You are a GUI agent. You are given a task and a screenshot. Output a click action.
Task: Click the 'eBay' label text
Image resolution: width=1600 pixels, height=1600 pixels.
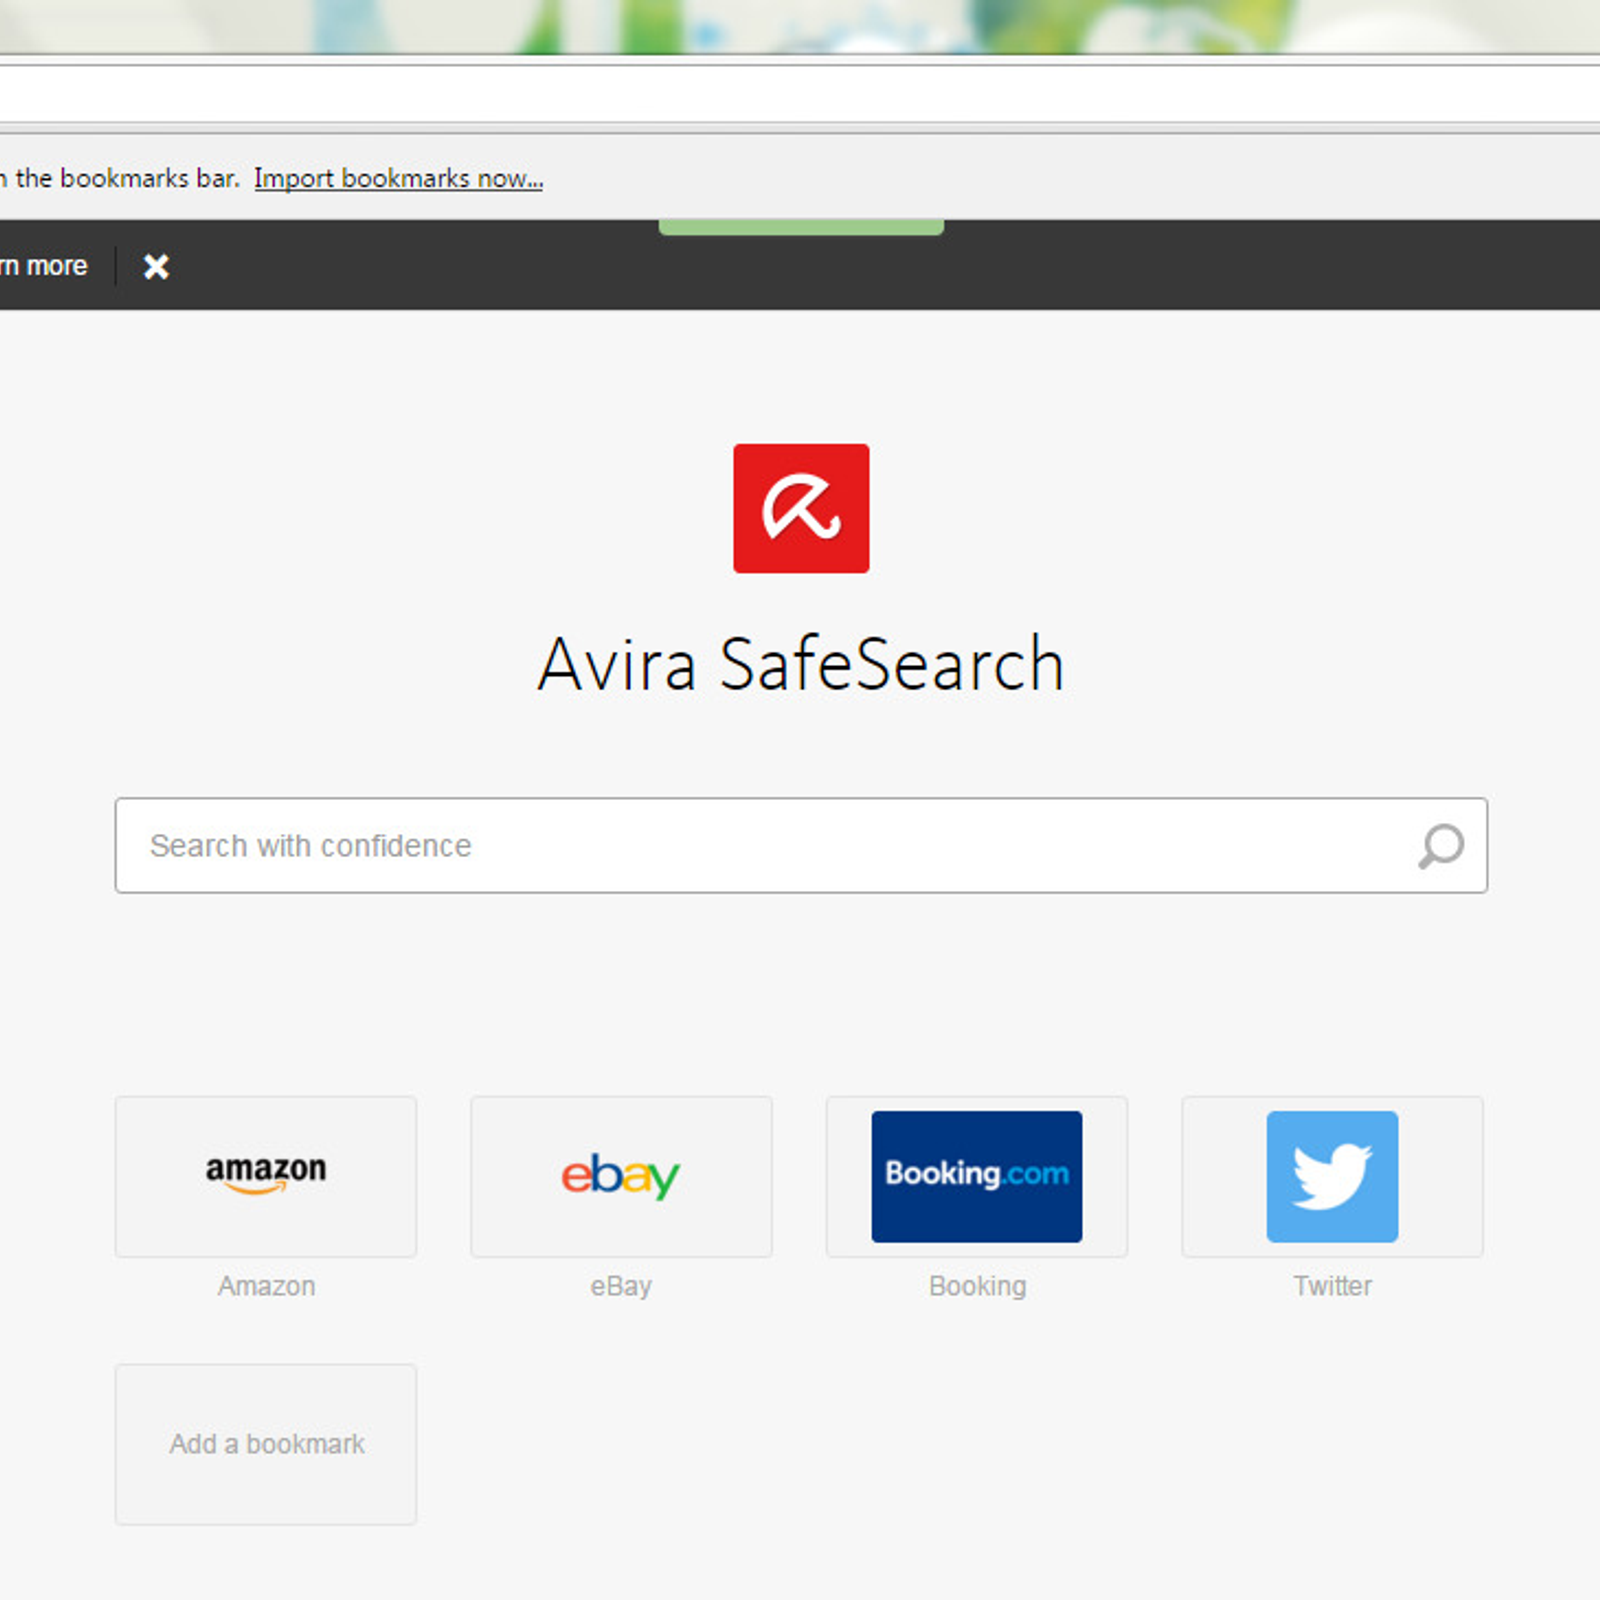click(621, 1286)
